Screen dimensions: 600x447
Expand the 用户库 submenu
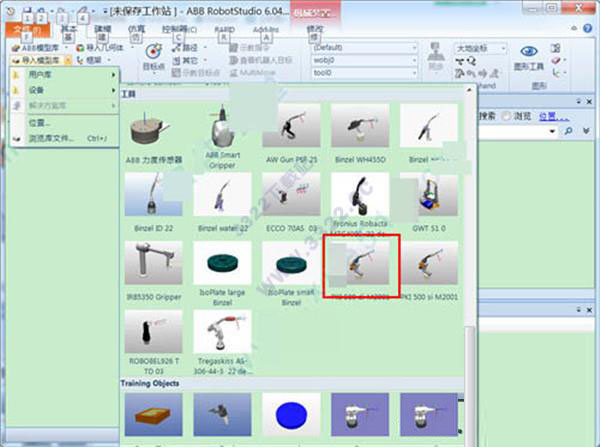tap(64, 76)
